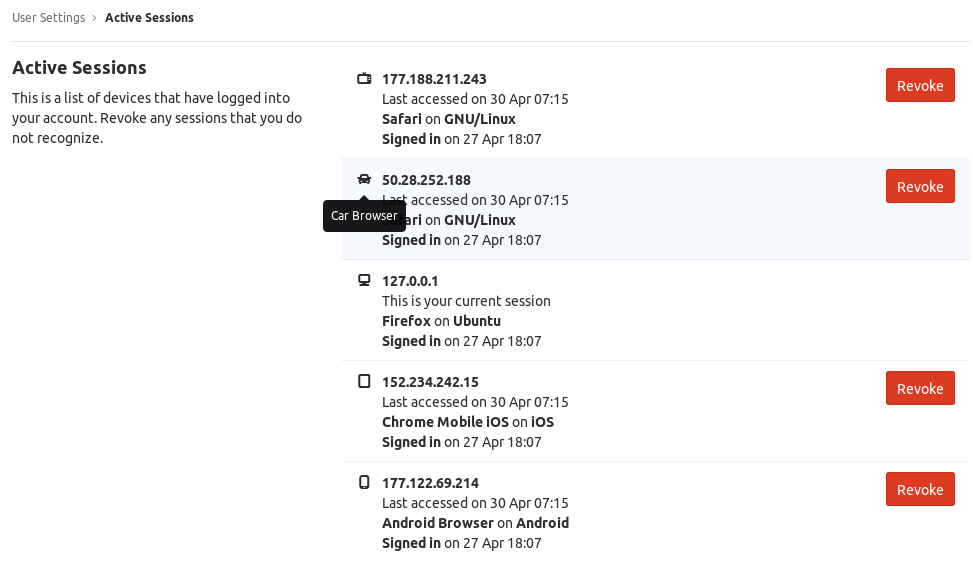Image resolution: width=973 pixels, height=570 pixels.
Task: Click the IP address 177.122.69.214
Action: click(x=430, y=483)
